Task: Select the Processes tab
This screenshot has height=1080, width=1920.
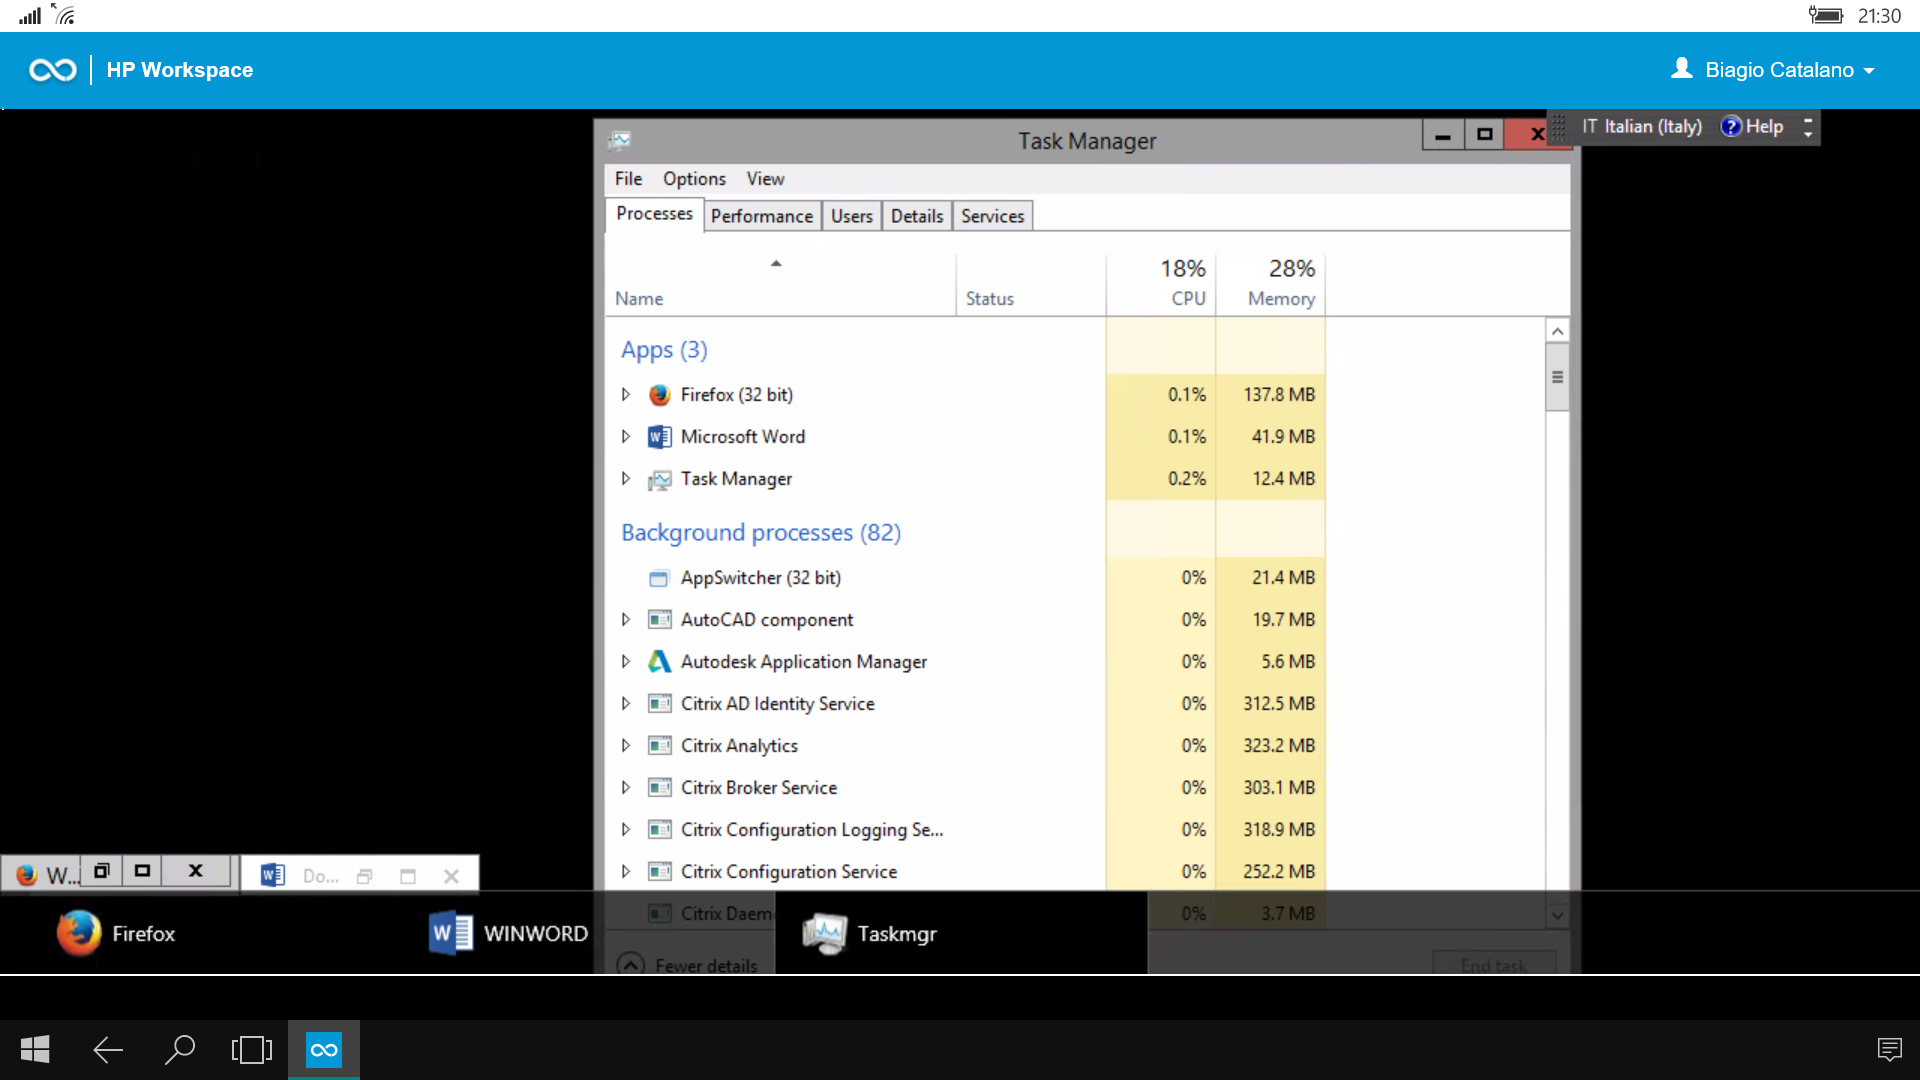Action: pyautogui.click(x=654, y=214)
